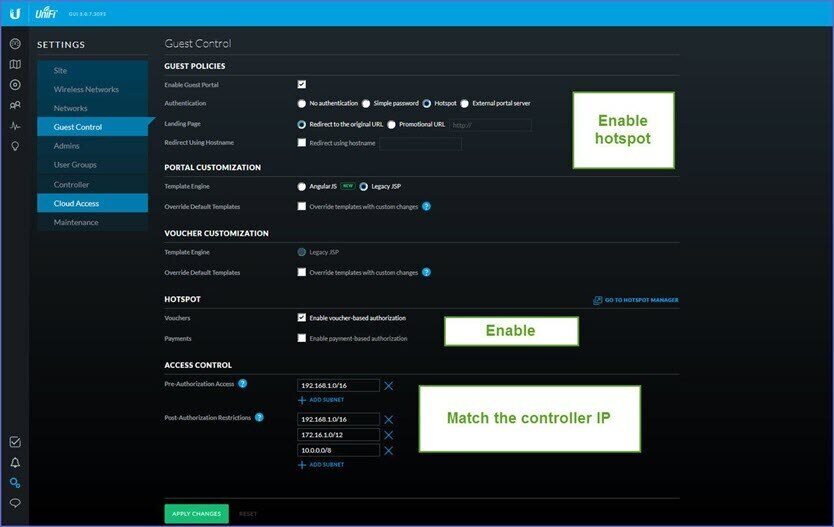Screen dimensions: 834x527
Task: Toggle the Enable Guest Portal checkbox
Action: click(302, 84)
